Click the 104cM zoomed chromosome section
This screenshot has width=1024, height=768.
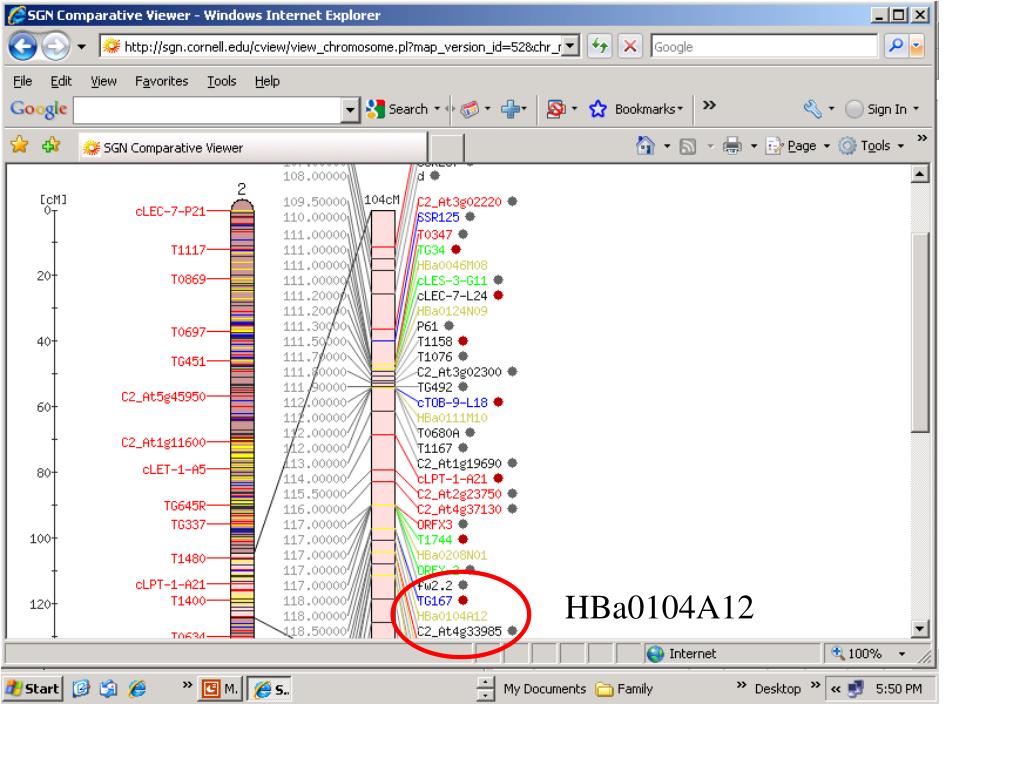pos(383,424)
